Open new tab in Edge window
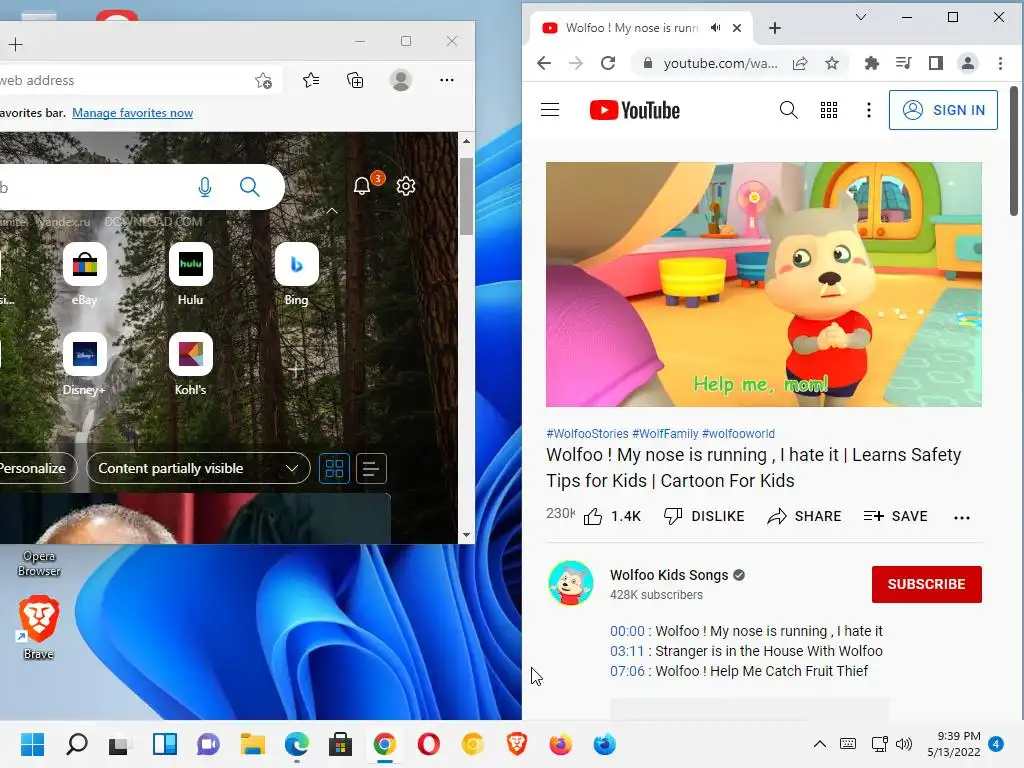Screen dimensions: 1024x768 tap(16, 44)
